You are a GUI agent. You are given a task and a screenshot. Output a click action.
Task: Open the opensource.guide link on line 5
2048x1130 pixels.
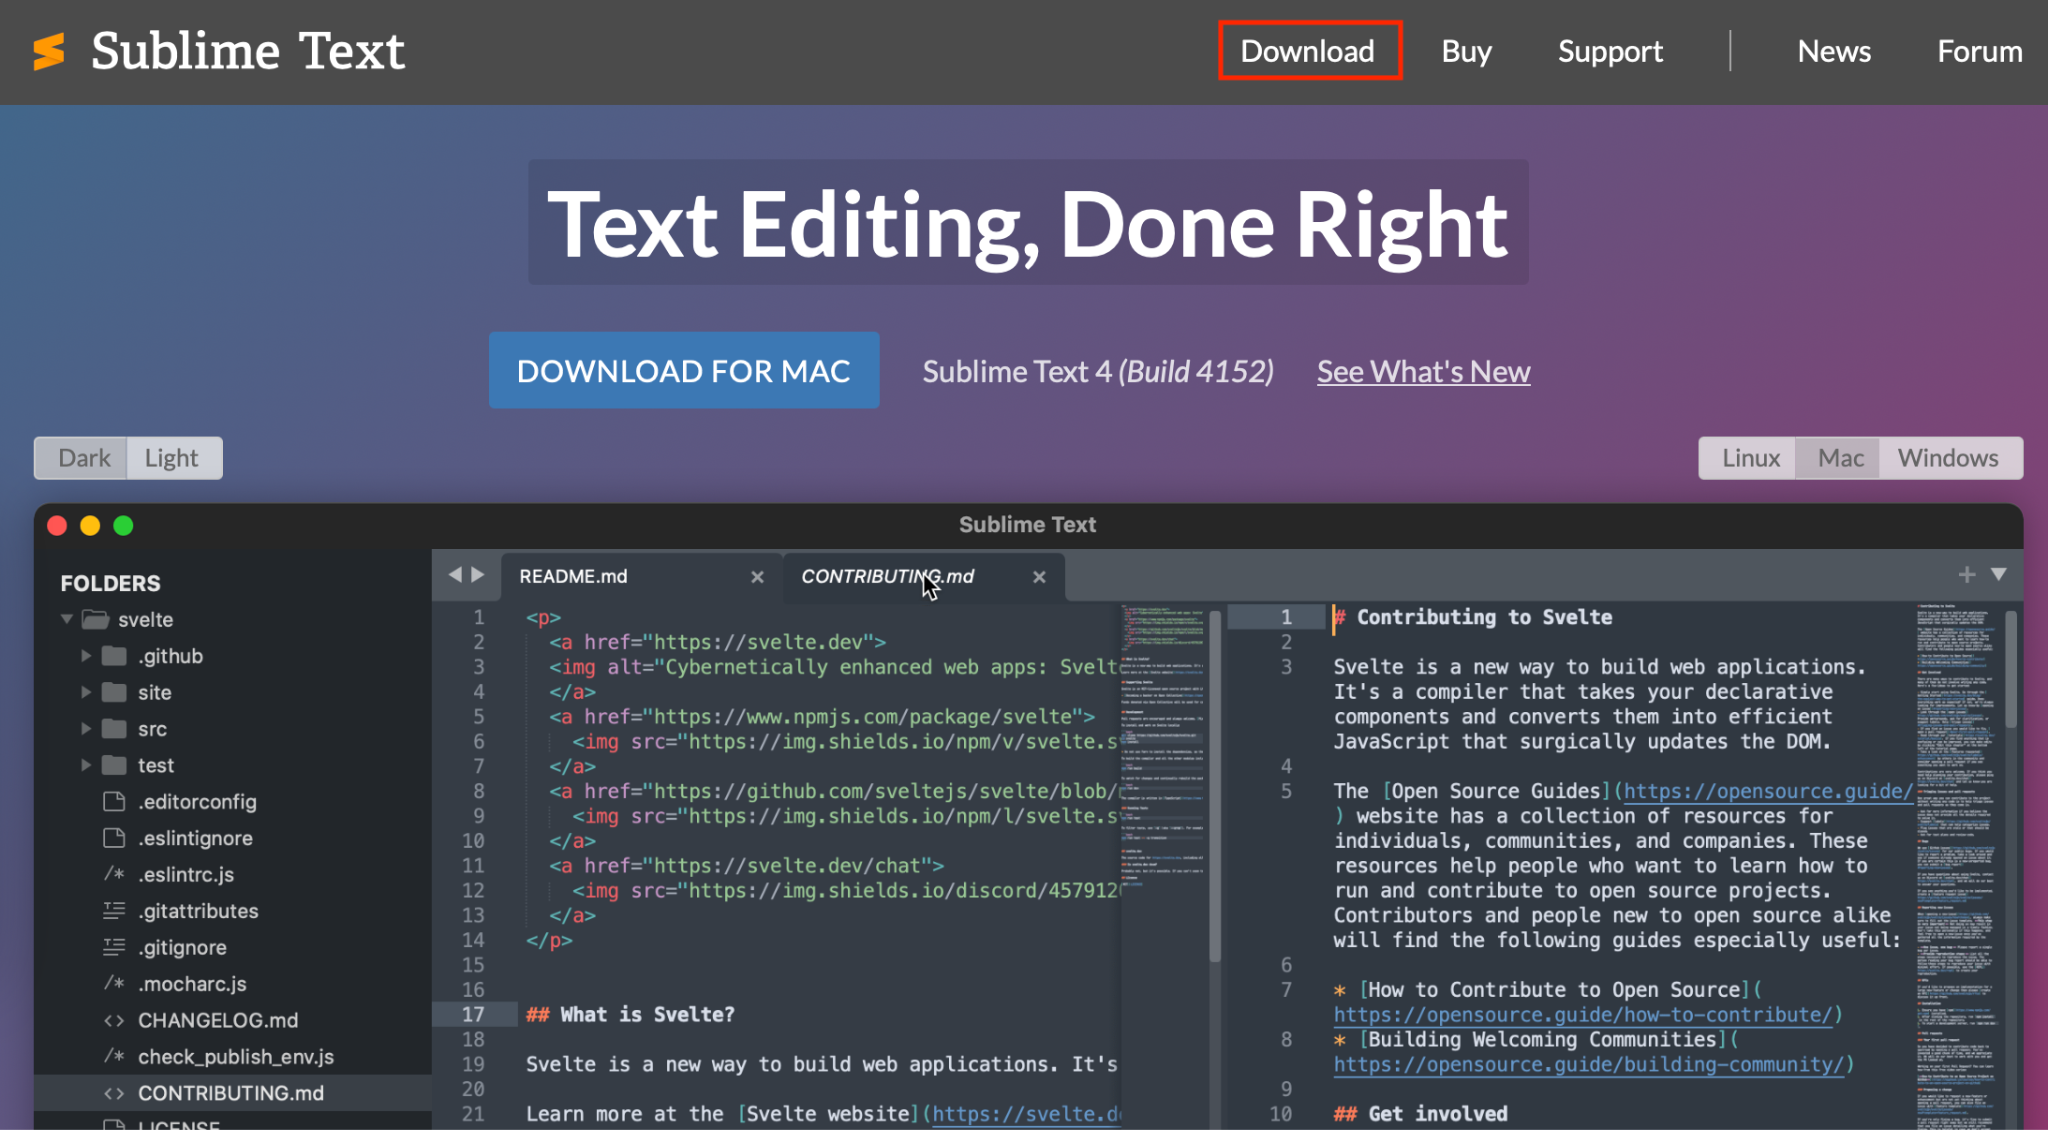tap(1768, 791)
